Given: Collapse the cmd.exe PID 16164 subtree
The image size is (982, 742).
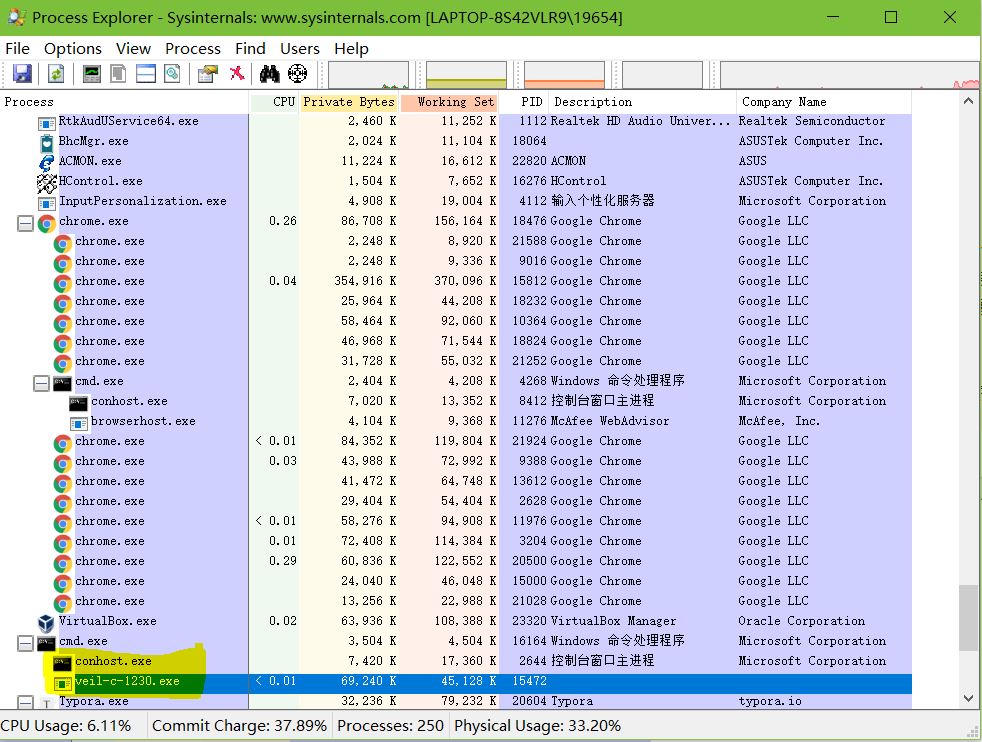Looking at the screenshot, I should (25, 643).
